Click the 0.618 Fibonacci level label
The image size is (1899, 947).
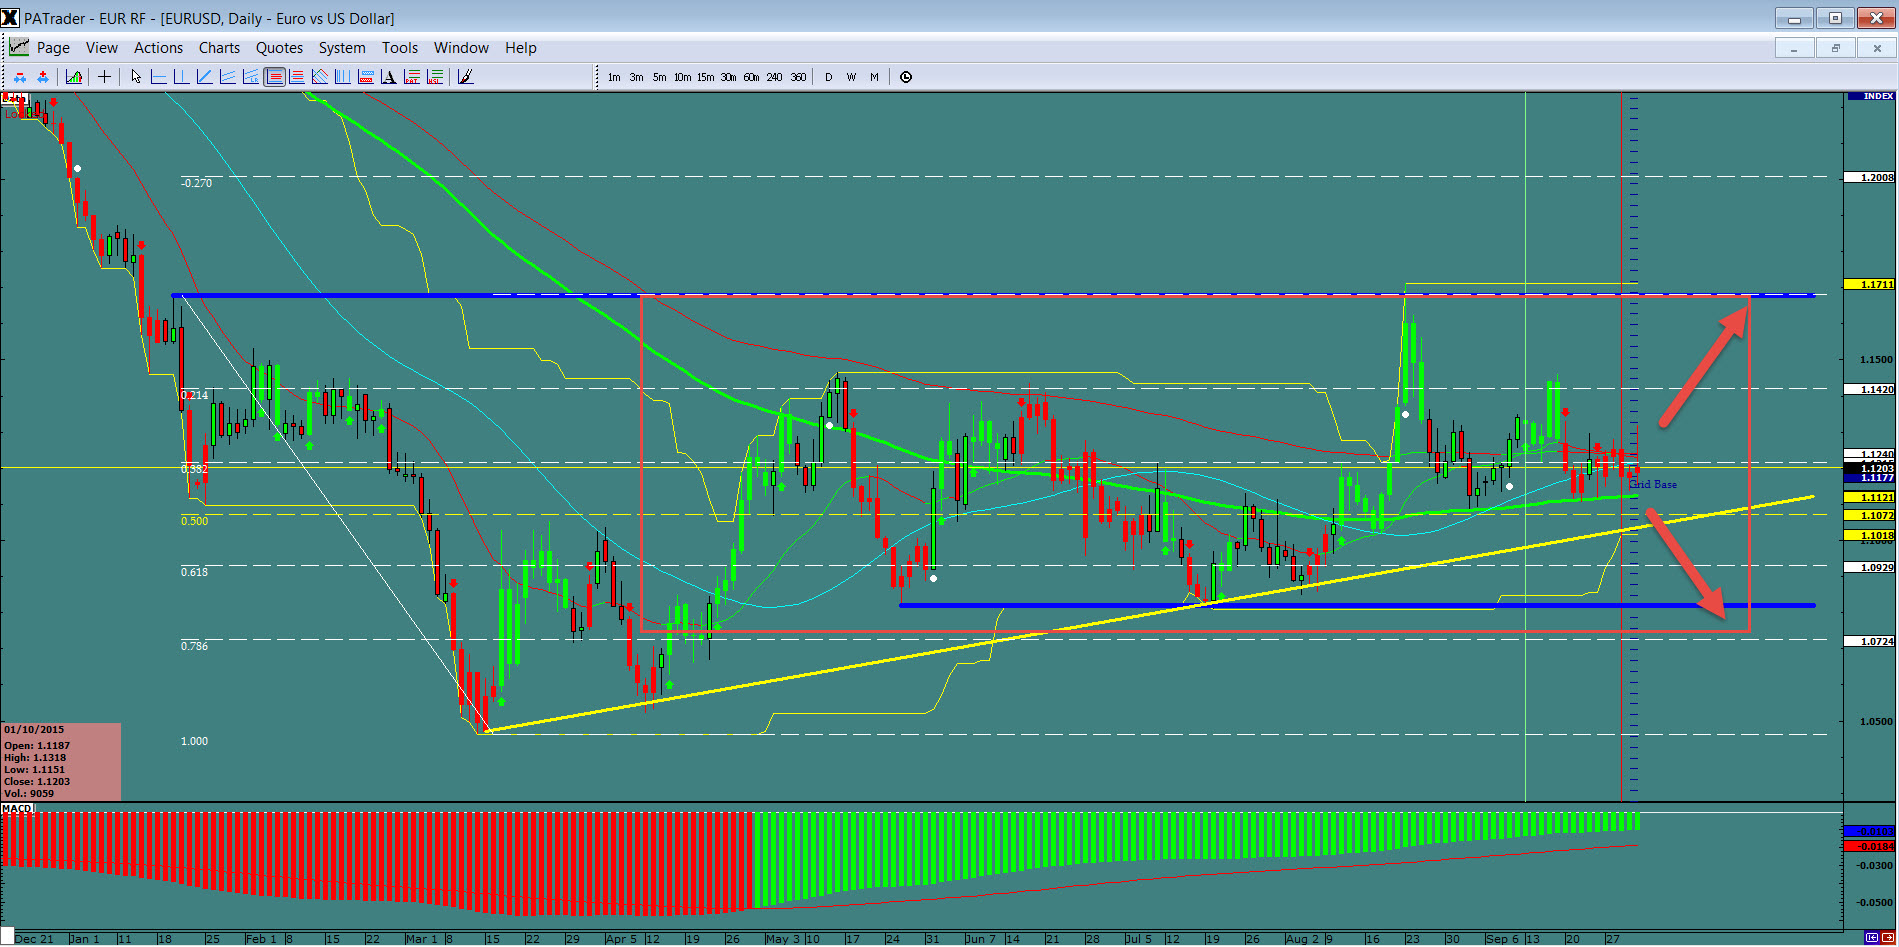tap(194, 572)
